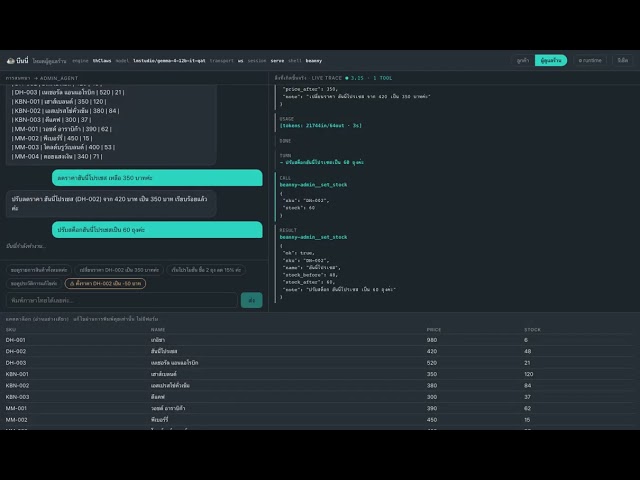Click the price 420 in the DH-002 row
The image size is (640, 480).
click(x=432, y=351)
